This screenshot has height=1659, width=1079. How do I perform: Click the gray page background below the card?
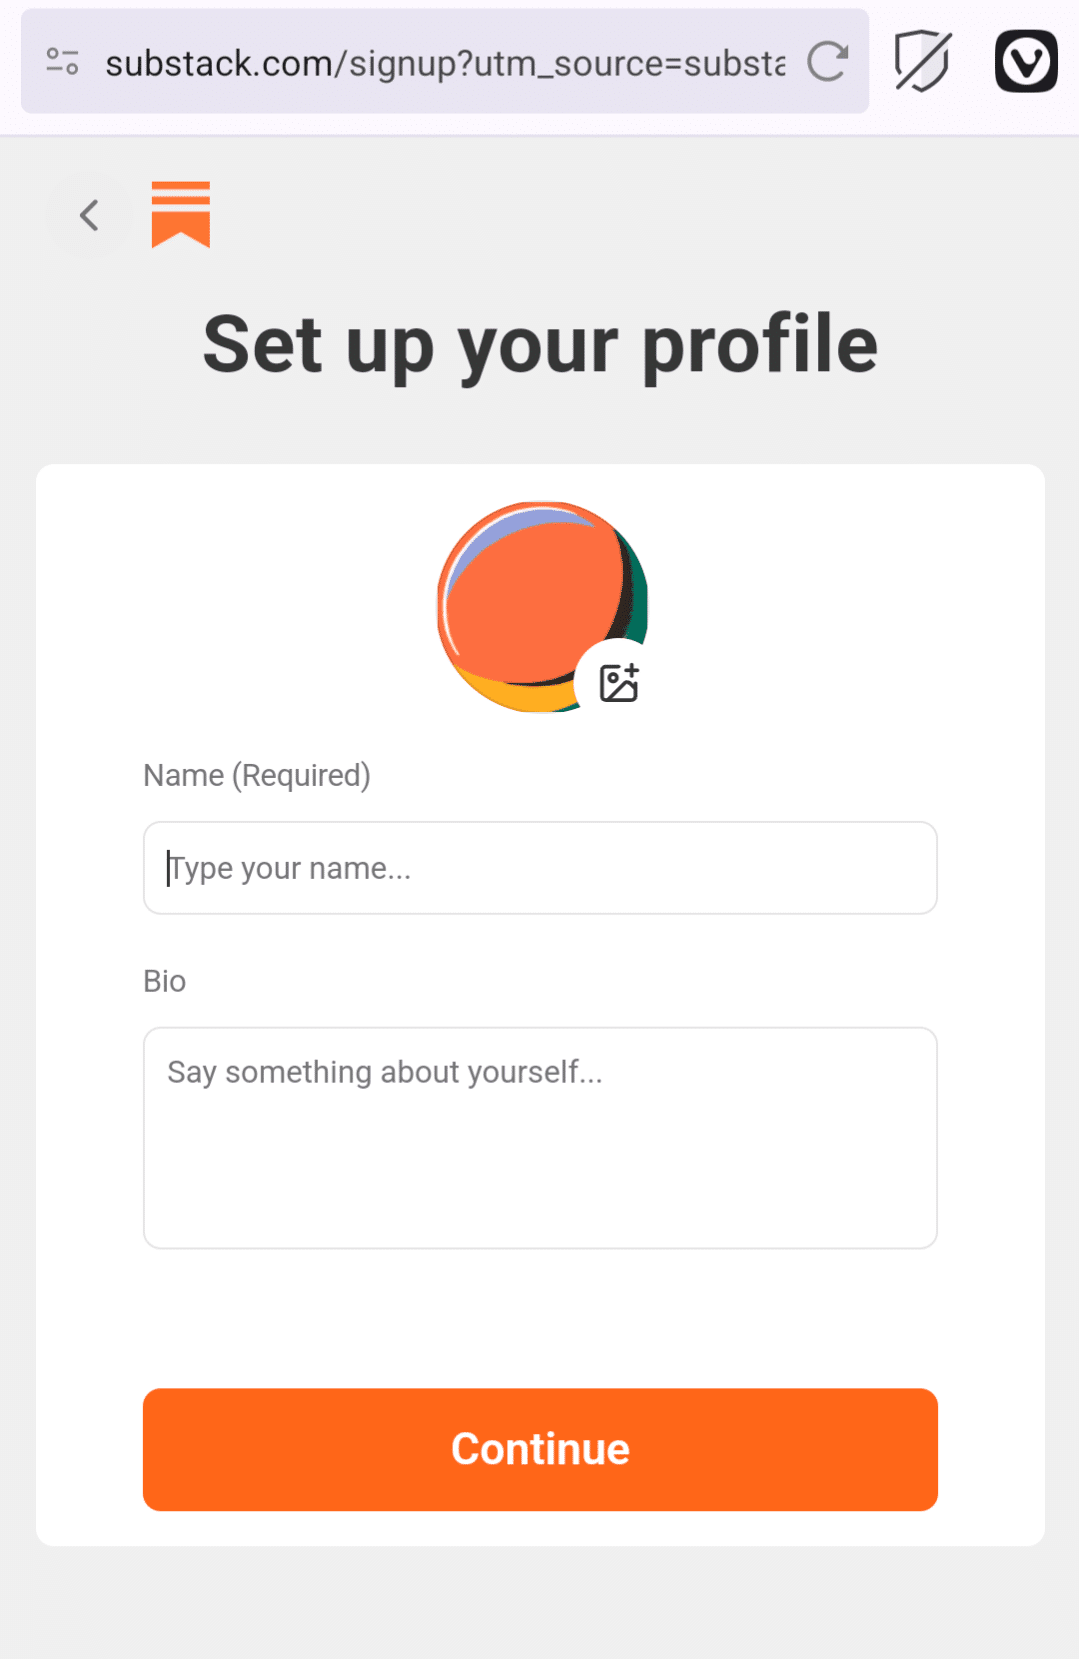pyautogui.click(x=540, y=1605)
